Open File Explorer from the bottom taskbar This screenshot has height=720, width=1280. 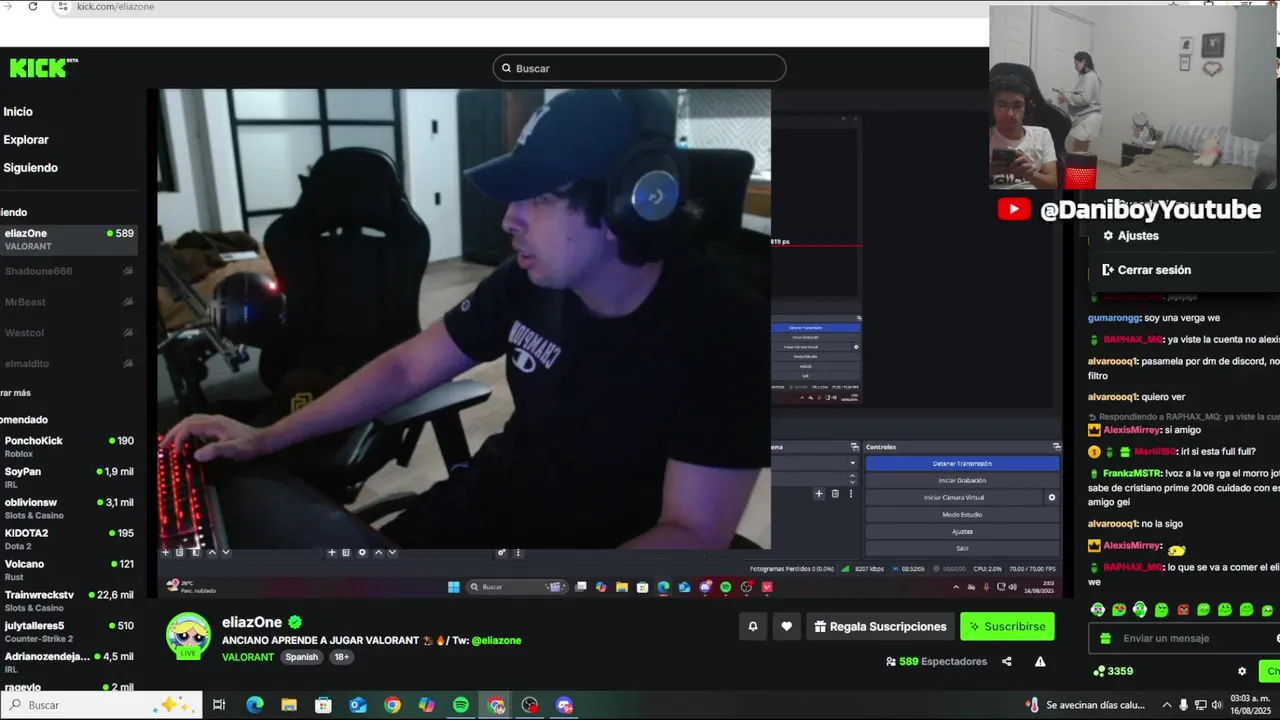tap(289, 705)
